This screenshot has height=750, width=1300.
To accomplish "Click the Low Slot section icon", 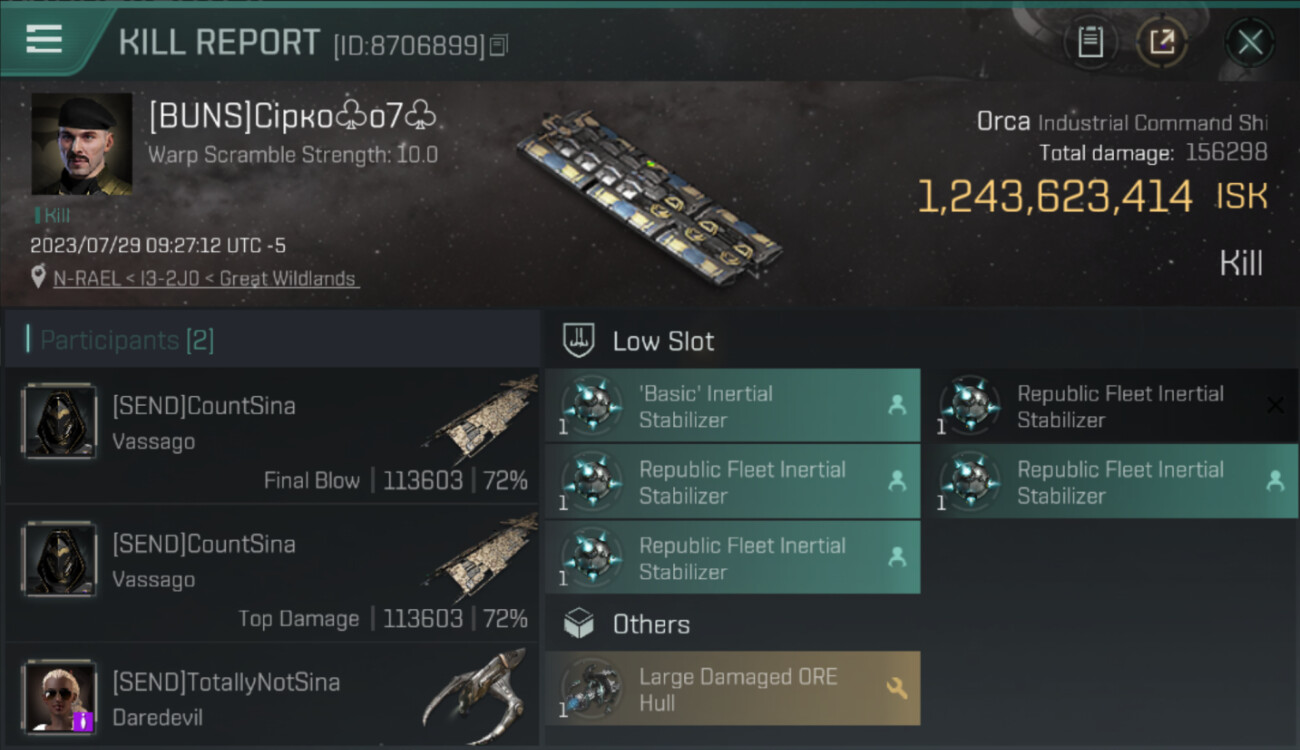I will [580, 340].
